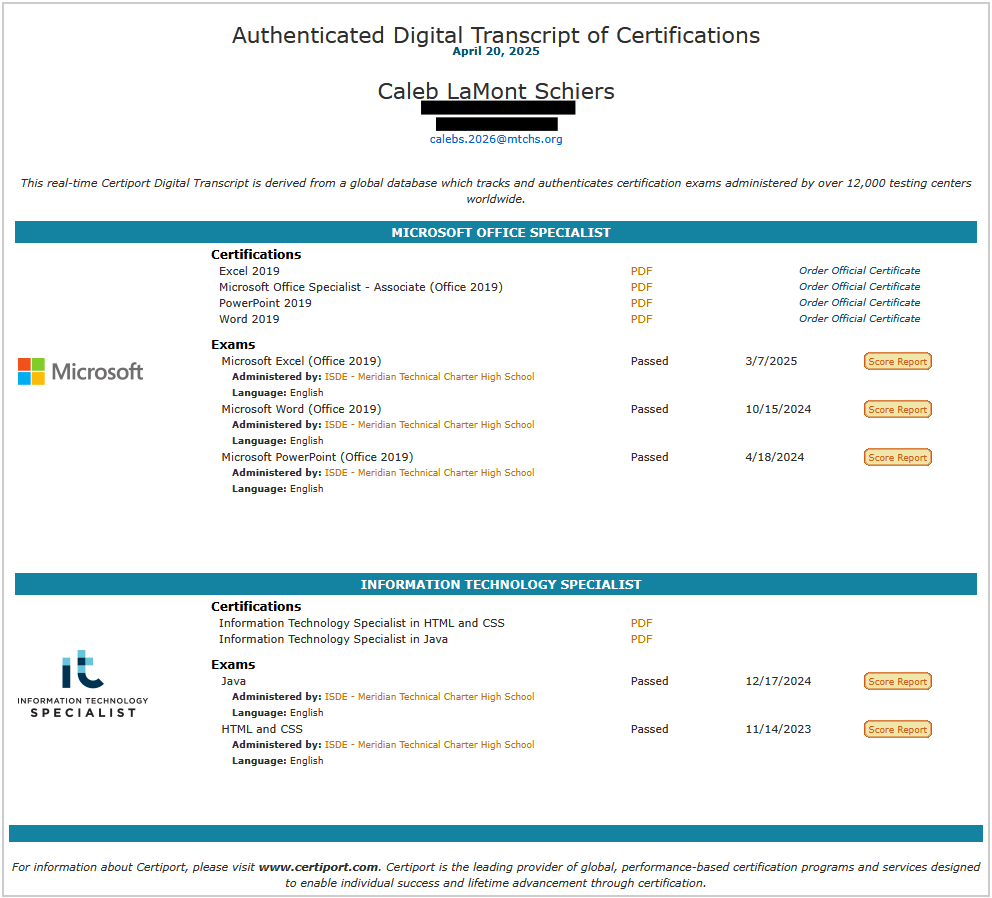Open school link under HTML and CSS exam
992x898 pixels.
coord(430,745)
